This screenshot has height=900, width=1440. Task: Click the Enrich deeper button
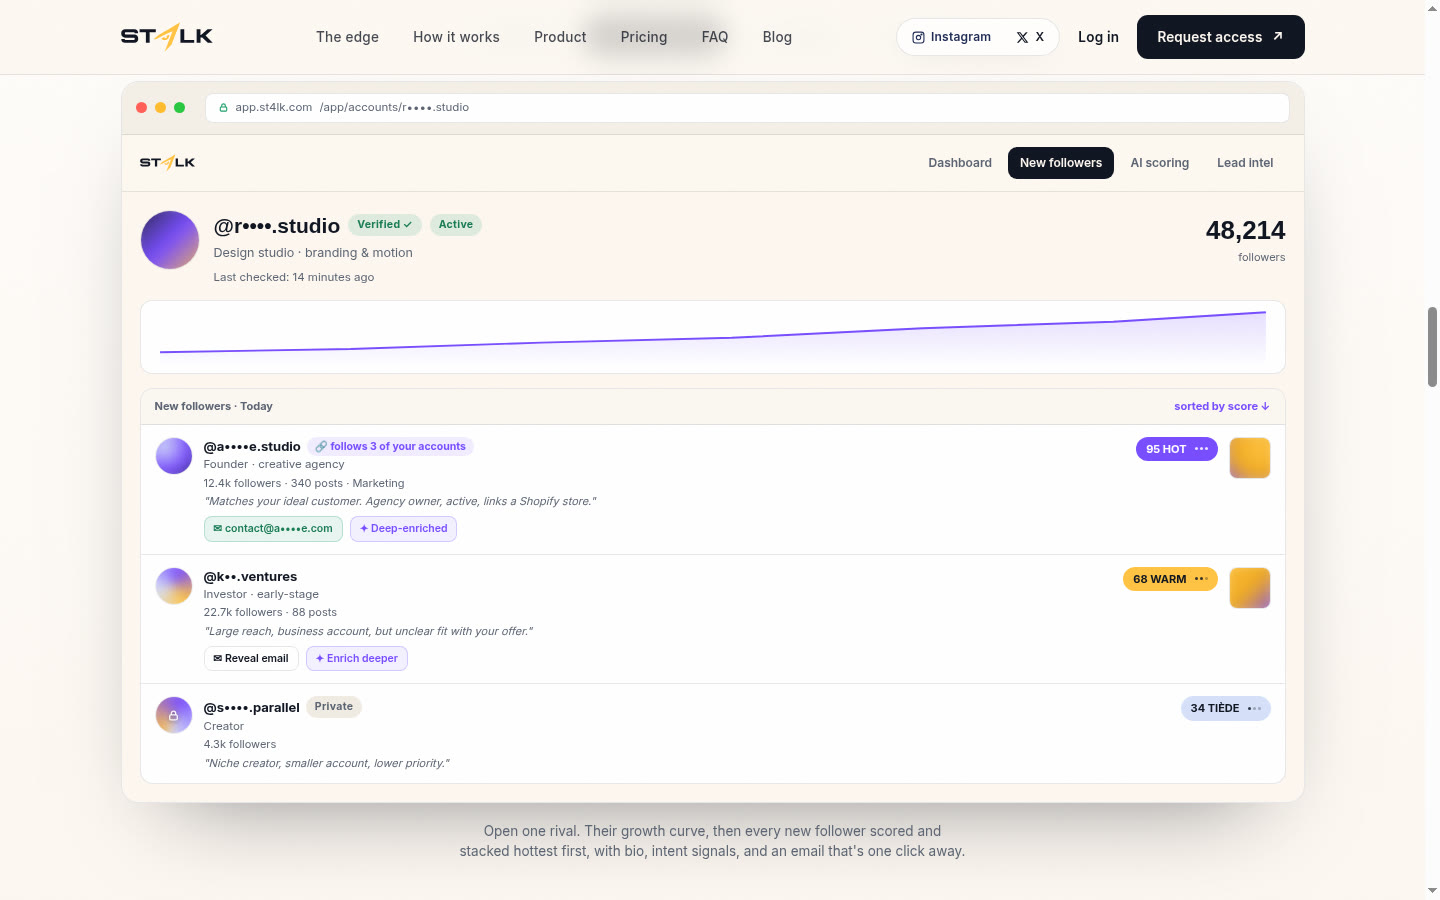click(357, 658)
